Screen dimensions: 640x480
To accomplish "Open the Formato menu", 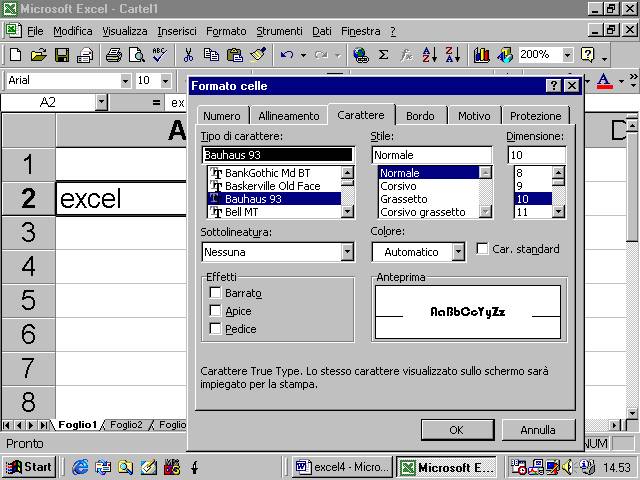I will (226, 31).
